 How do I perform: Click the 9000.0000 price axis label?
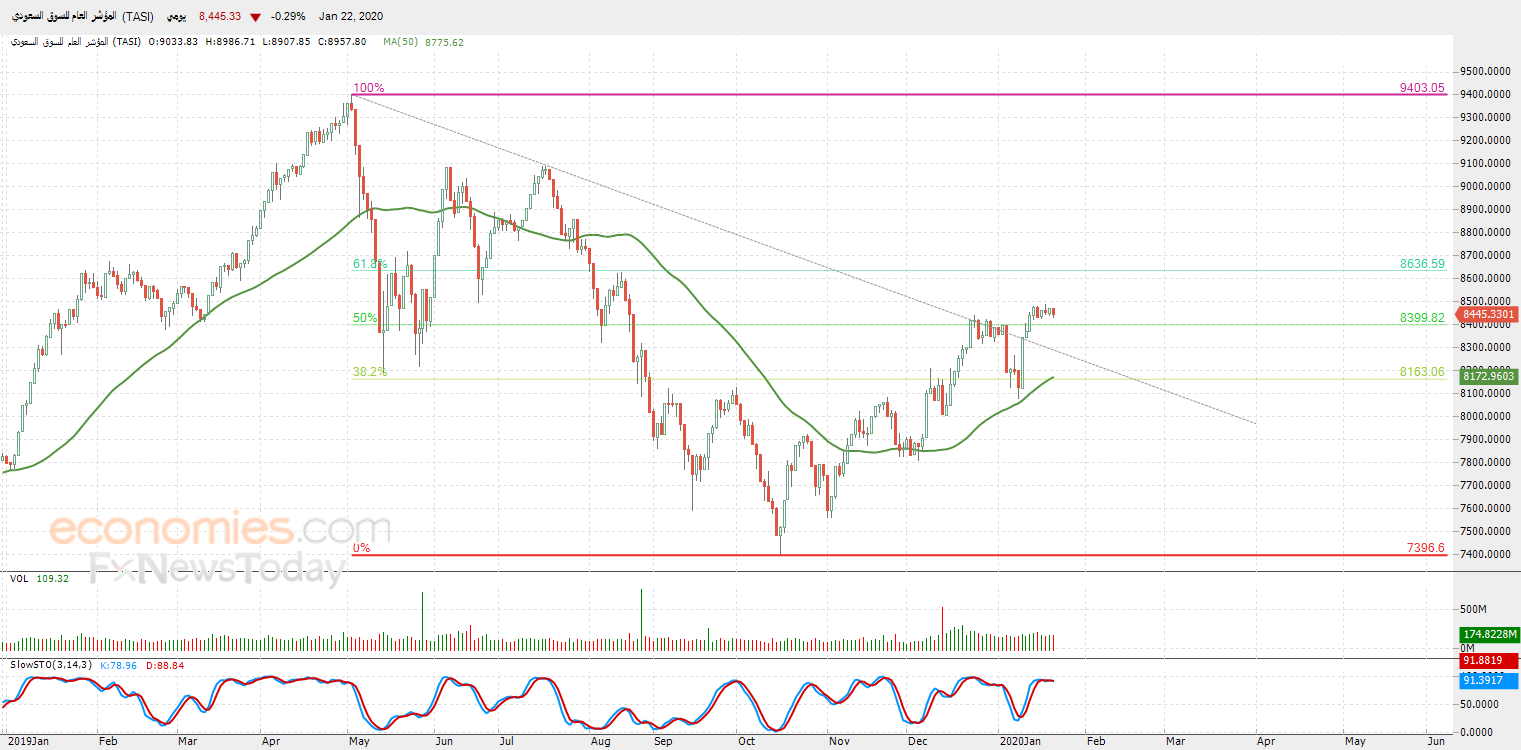click(1488, 186)
